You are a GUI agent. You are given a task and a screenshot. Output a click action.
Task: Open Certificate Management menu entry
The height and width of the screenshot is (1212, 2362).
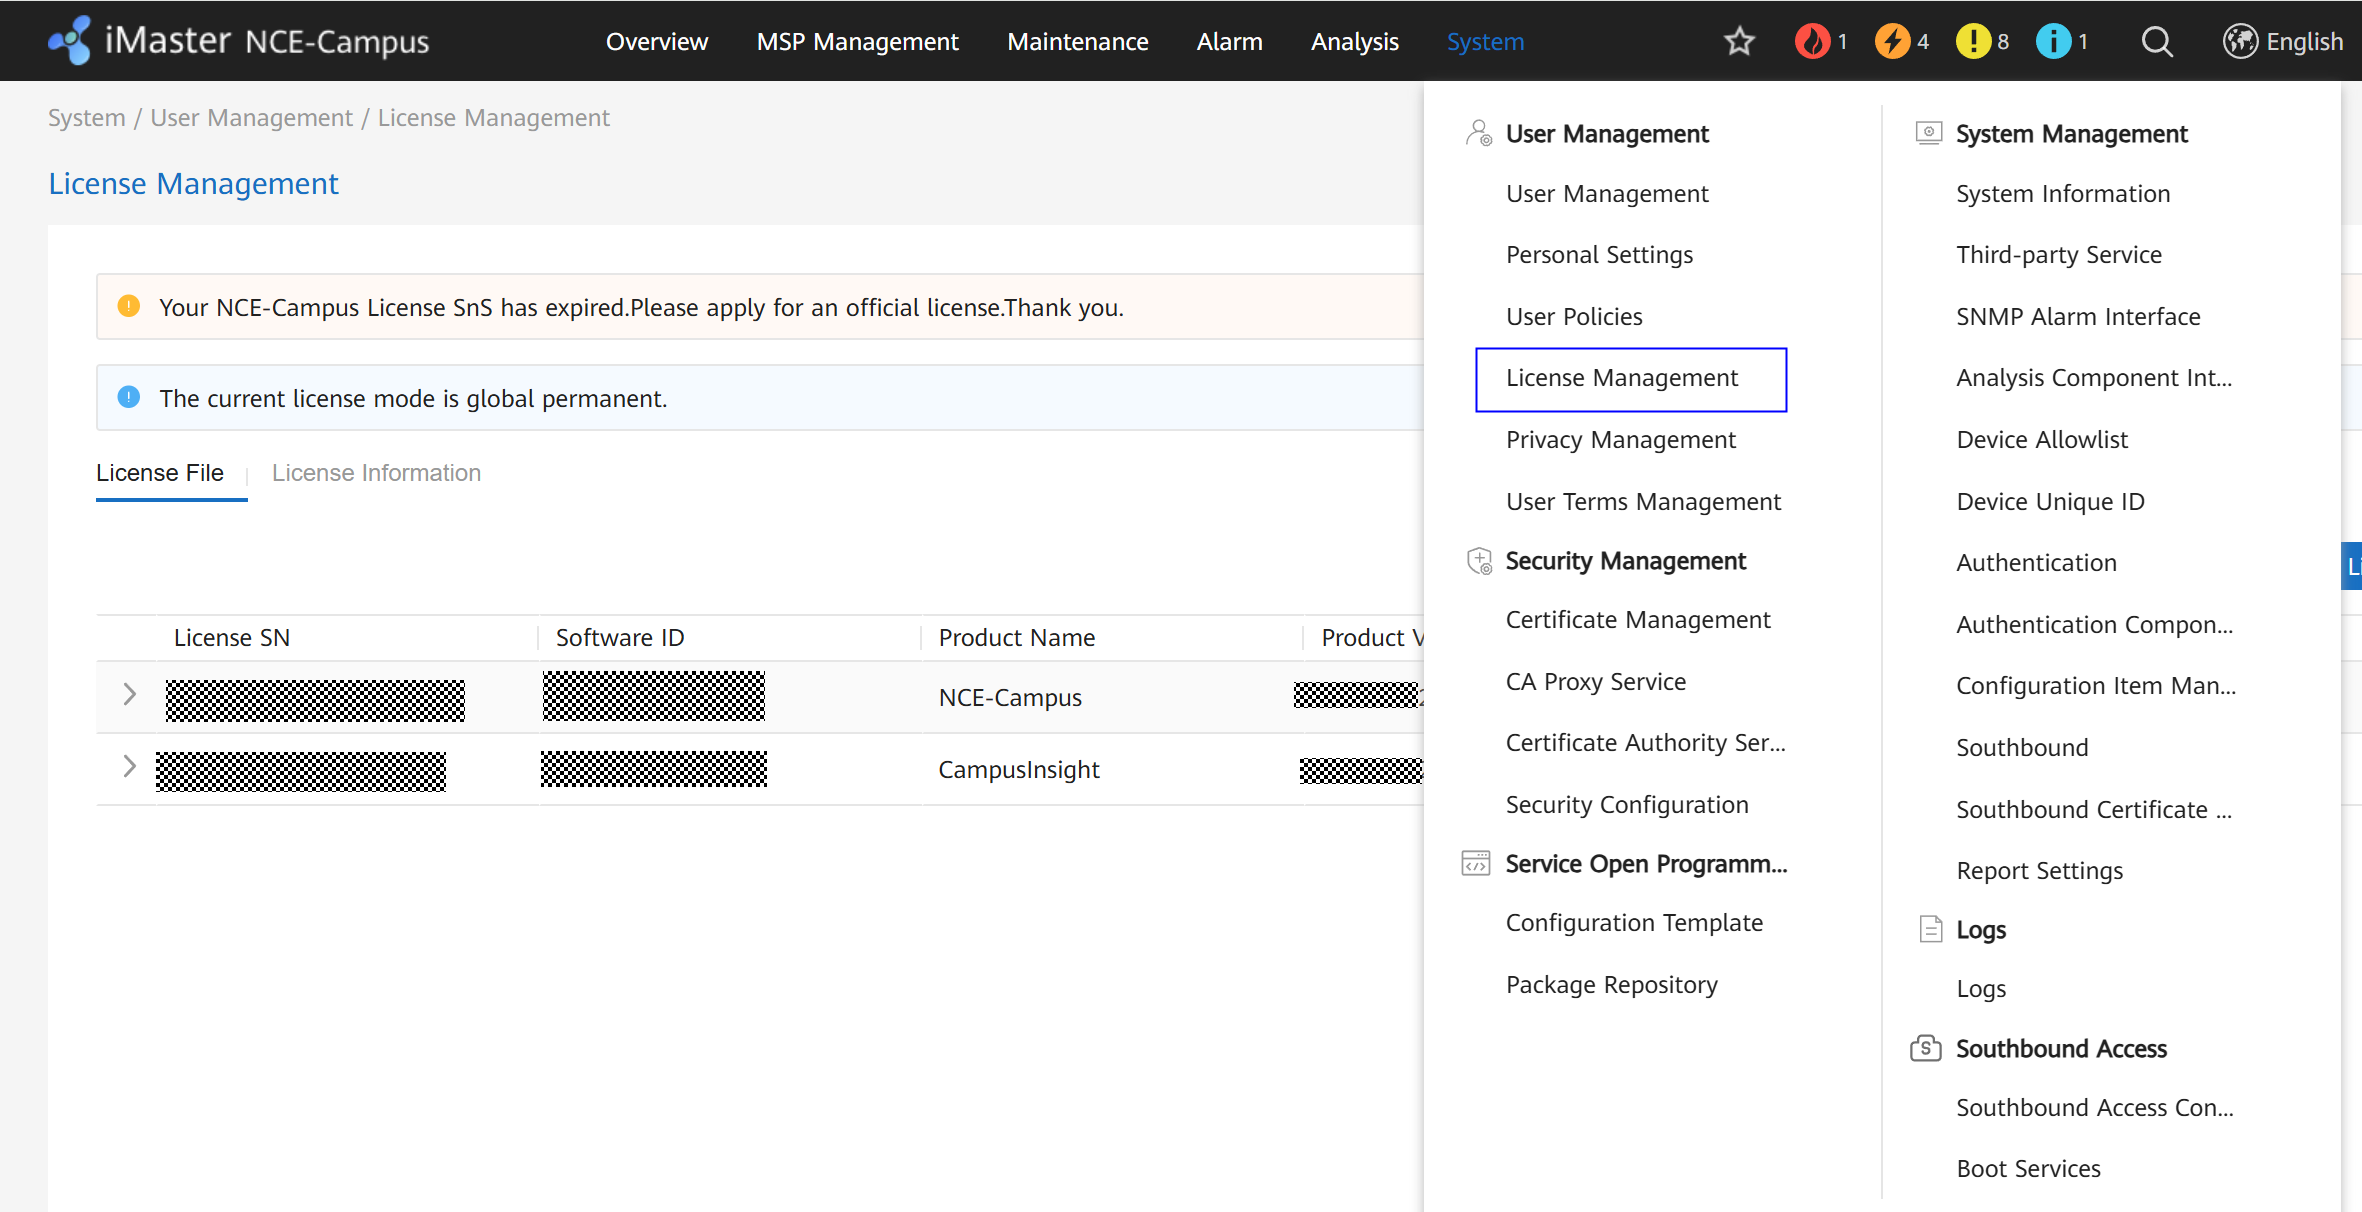coord(1638,620)
